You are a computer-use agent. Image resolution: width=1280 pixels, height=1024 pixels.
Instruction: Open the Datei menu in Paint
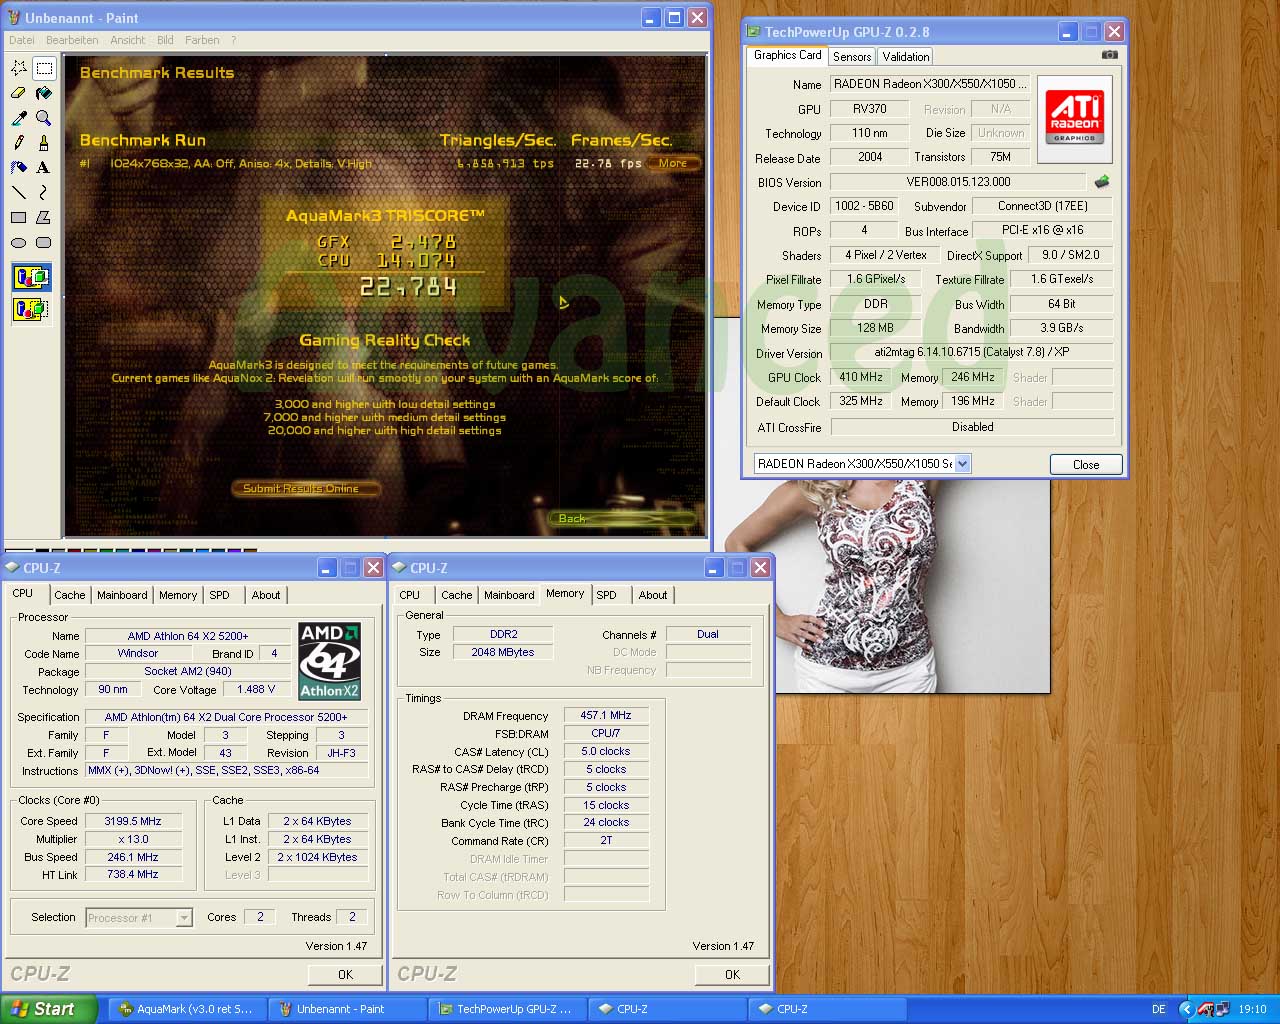pos(21,40)
